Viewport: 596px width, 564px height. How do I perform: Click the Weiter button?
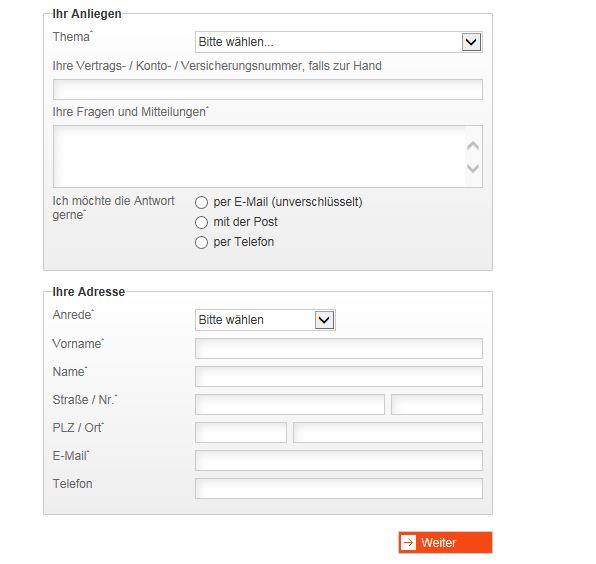coord(445,542)
